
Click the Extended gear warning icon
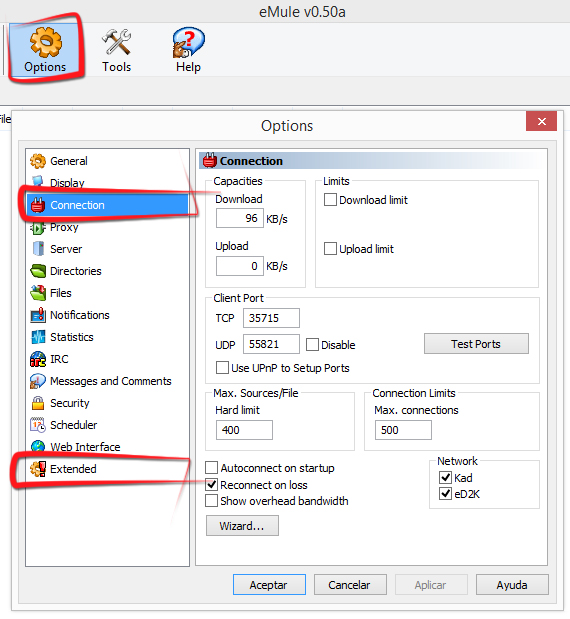click(38, 469)
